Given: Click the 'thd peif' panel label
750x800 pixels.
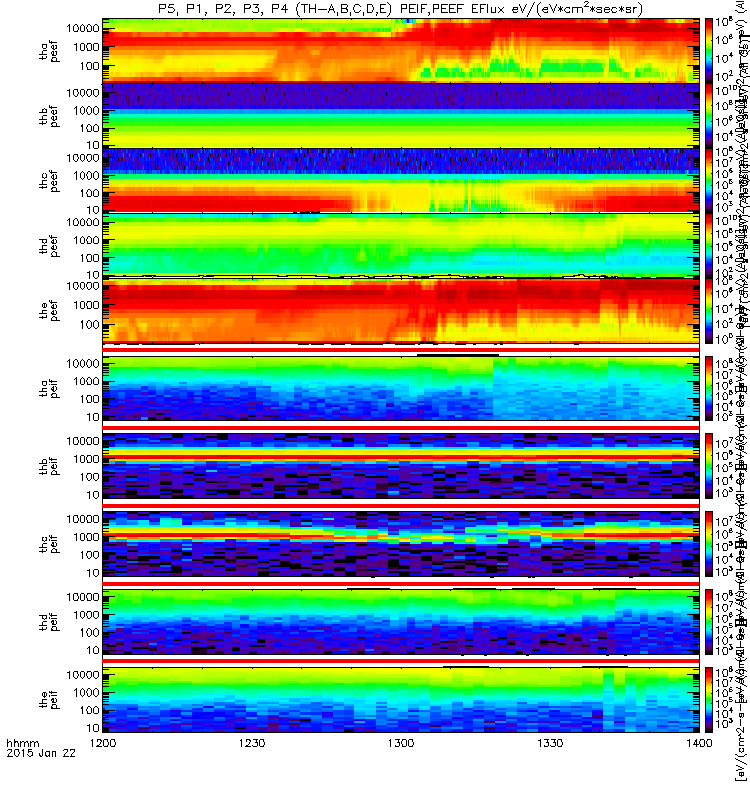Looking at the screenshot, I should coord(49,622).
